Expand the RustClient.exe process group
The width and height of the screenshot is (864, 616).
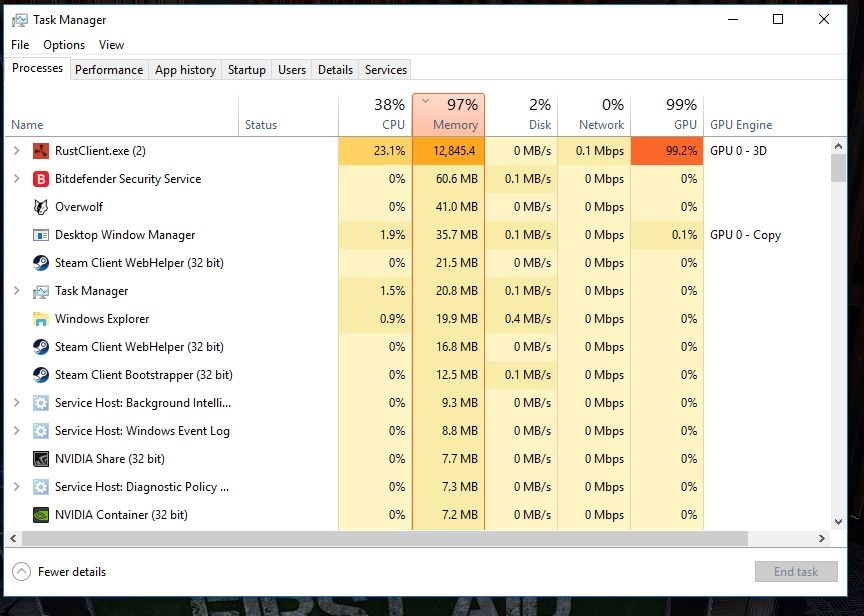coord(17,150)
